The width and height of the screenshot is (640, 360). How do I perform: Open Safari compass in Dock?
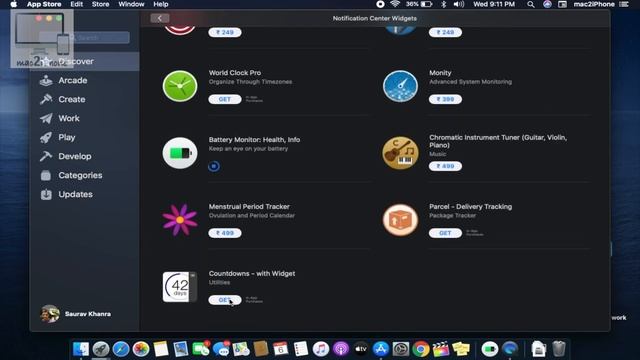(x=121, y=349)
